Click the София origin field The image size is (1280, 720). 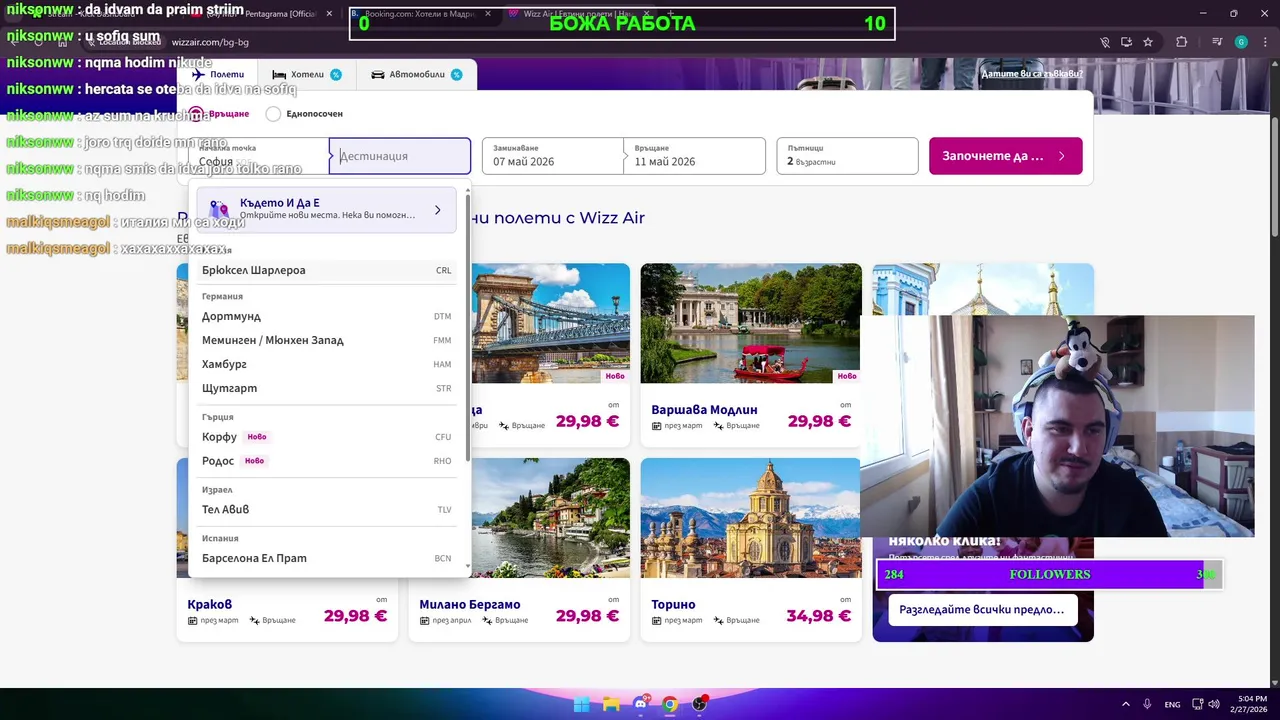point(259,156)
